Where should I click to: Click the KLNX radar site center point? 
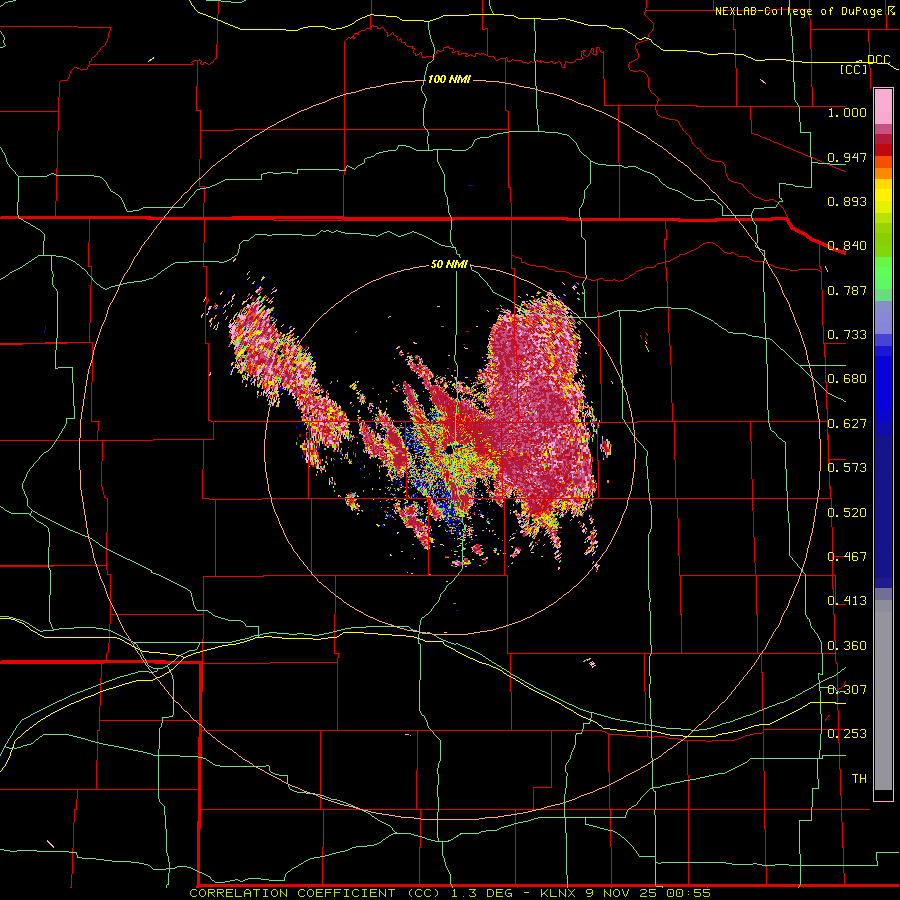coord(451,449)
